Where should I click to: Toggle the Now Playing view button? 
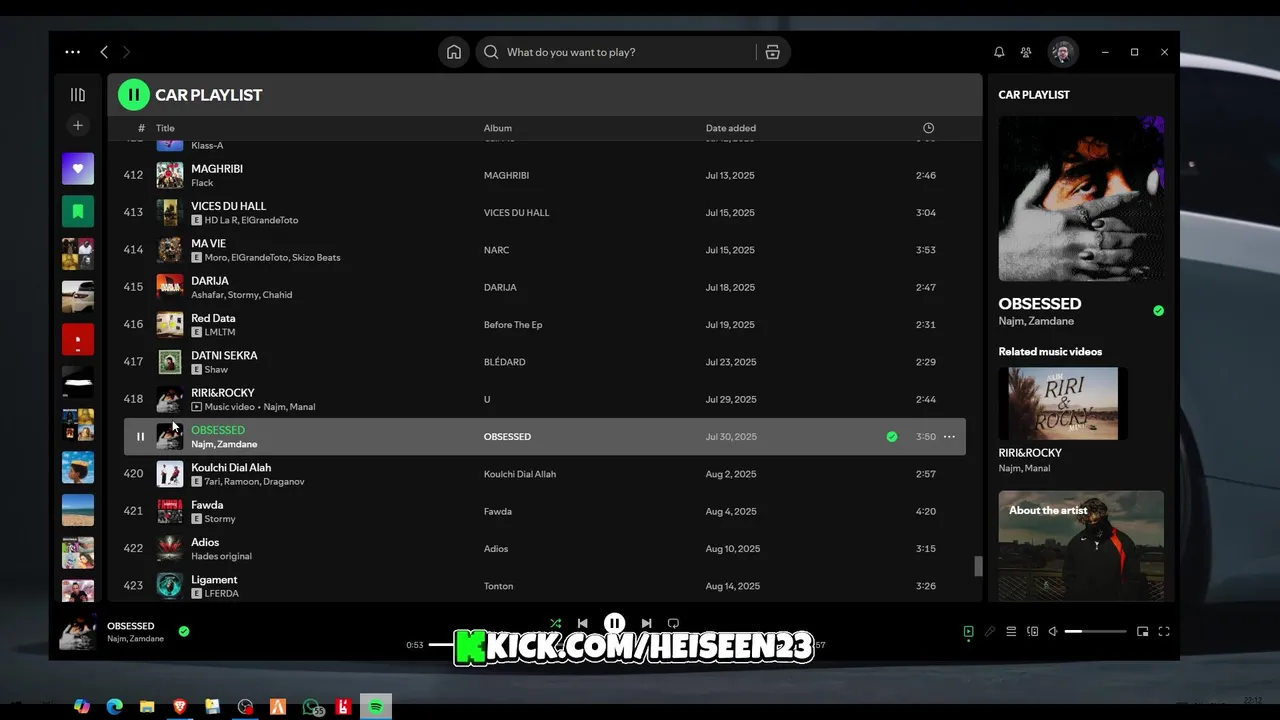click(x=968, y=632)
